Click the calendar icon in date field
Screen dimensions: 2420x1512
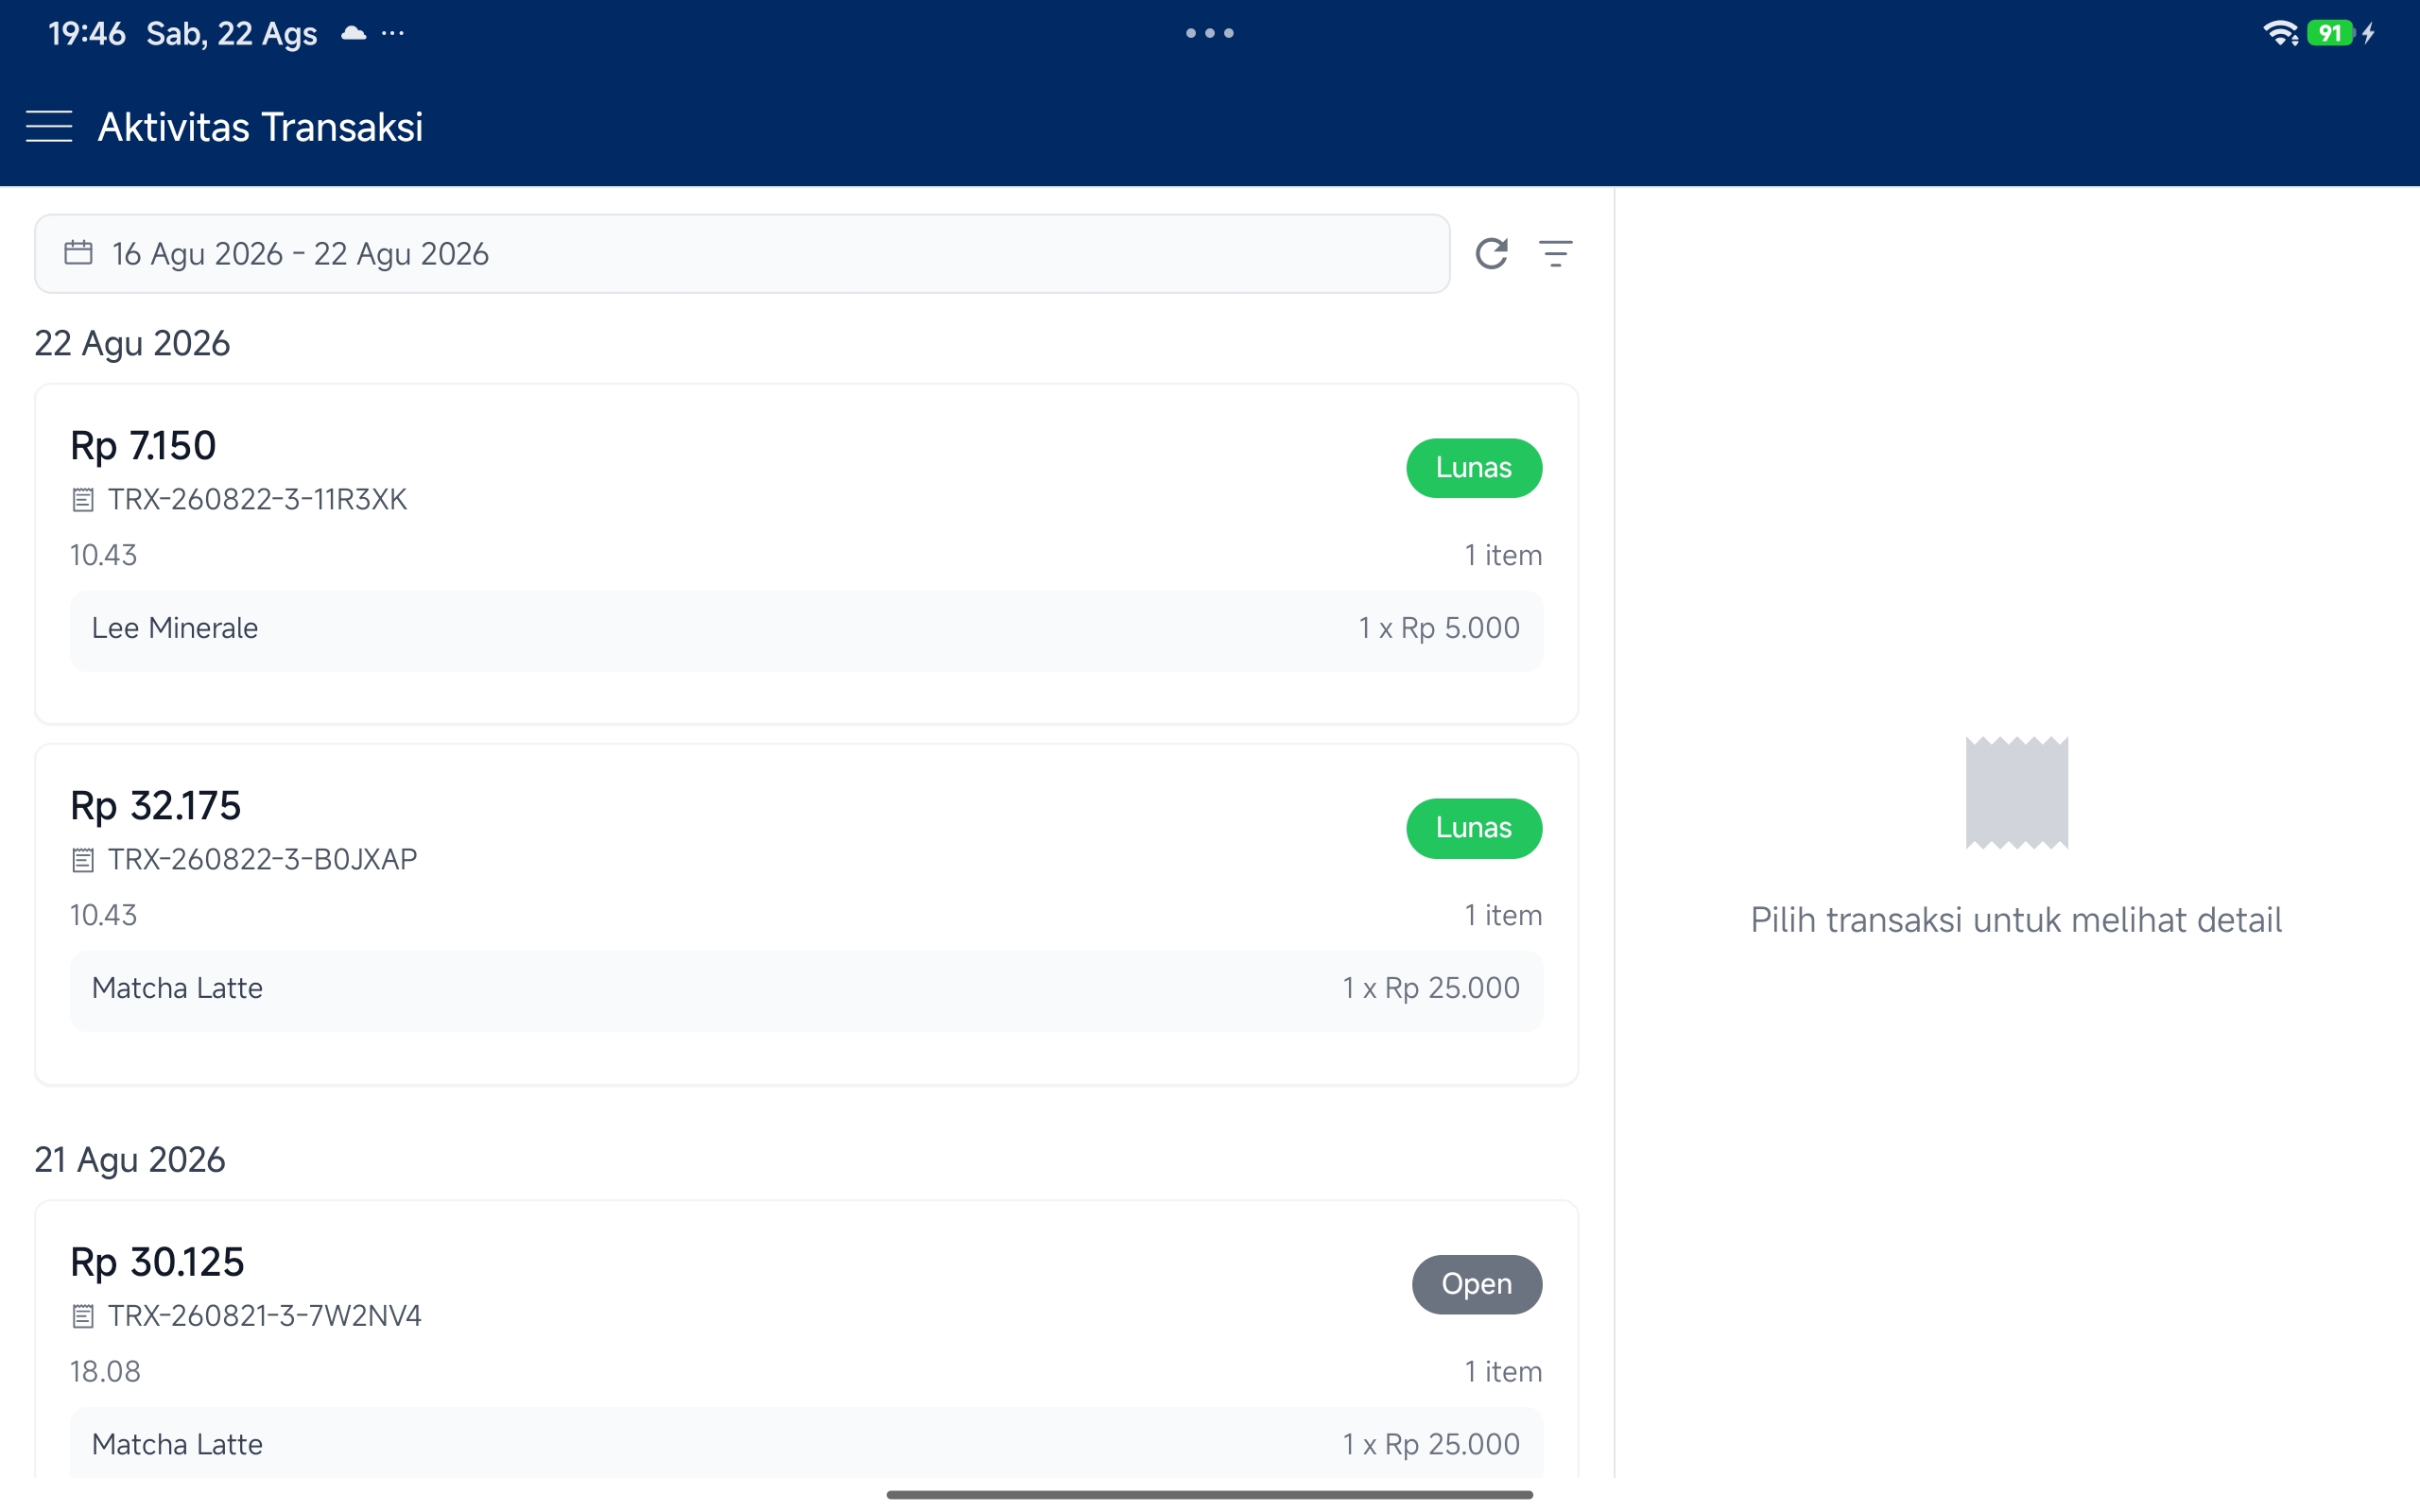78,253
